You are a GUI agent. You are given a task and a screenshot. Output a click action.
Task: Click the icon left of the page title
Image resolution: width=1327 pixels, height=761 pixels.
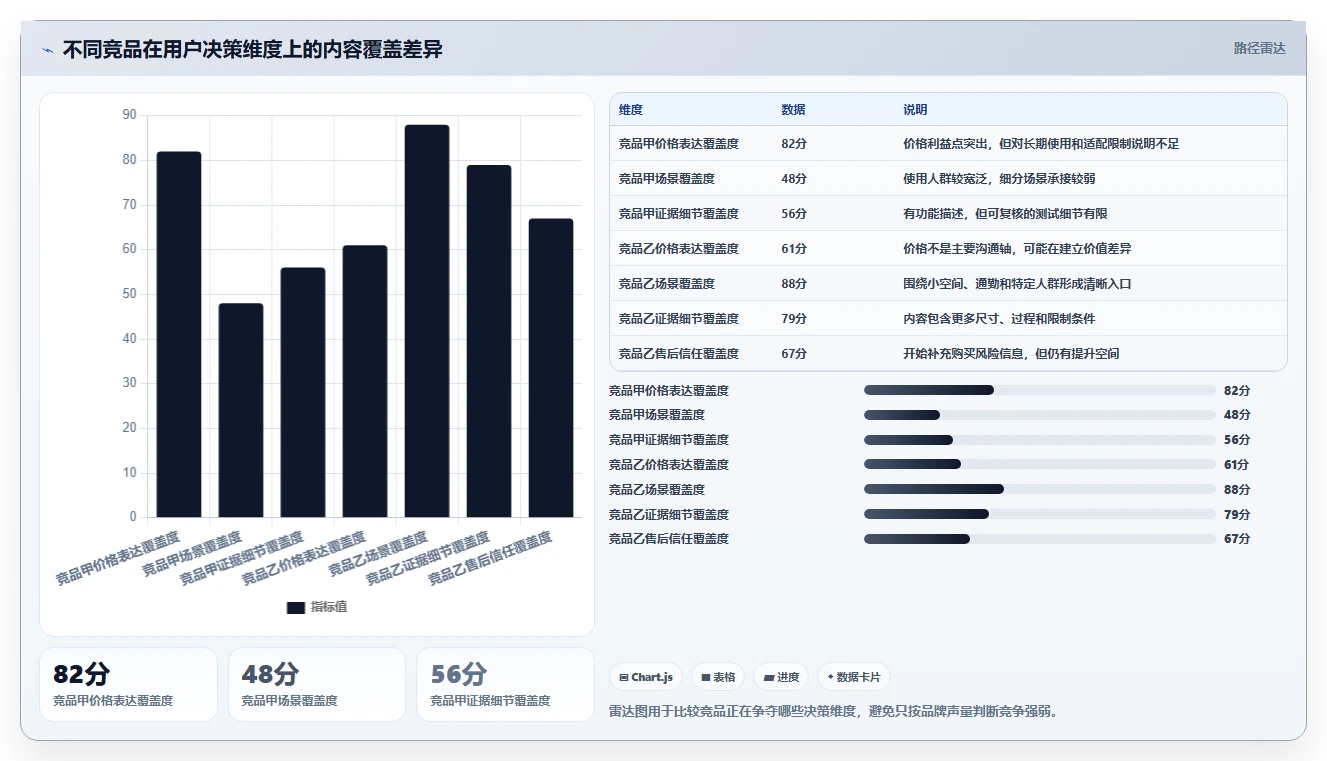point(48,50)
